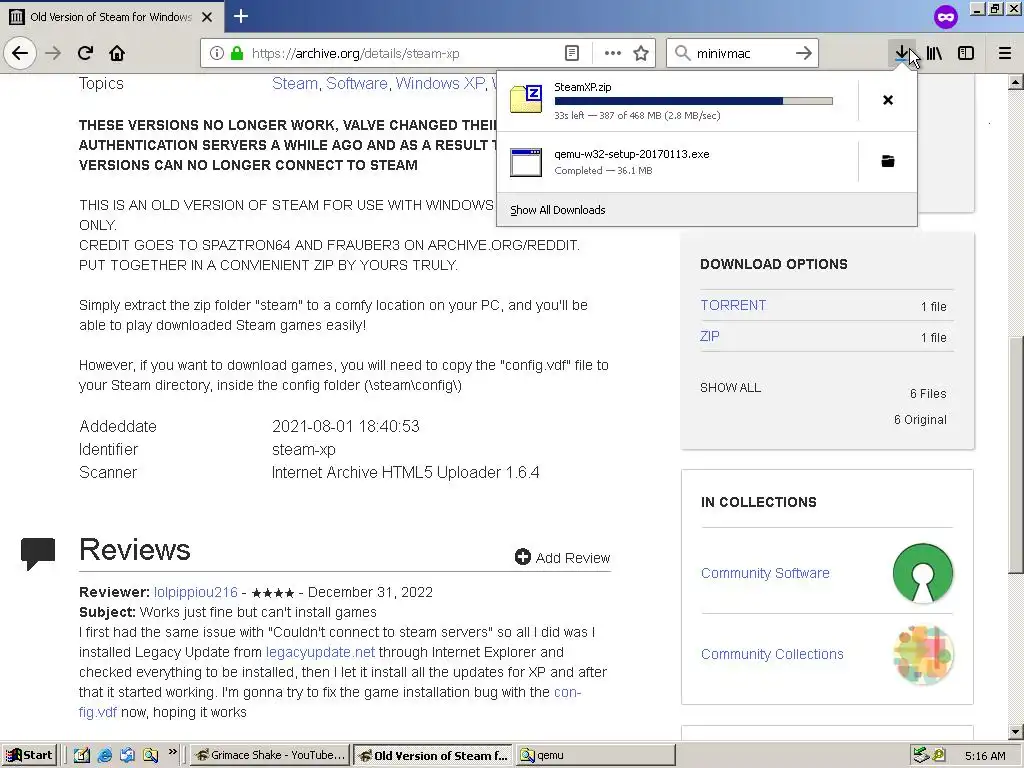1024x768 pixels.
Task: Click the 5:16 AM taskbar clock
Action: pyautogui.click(x=984, y=756)
